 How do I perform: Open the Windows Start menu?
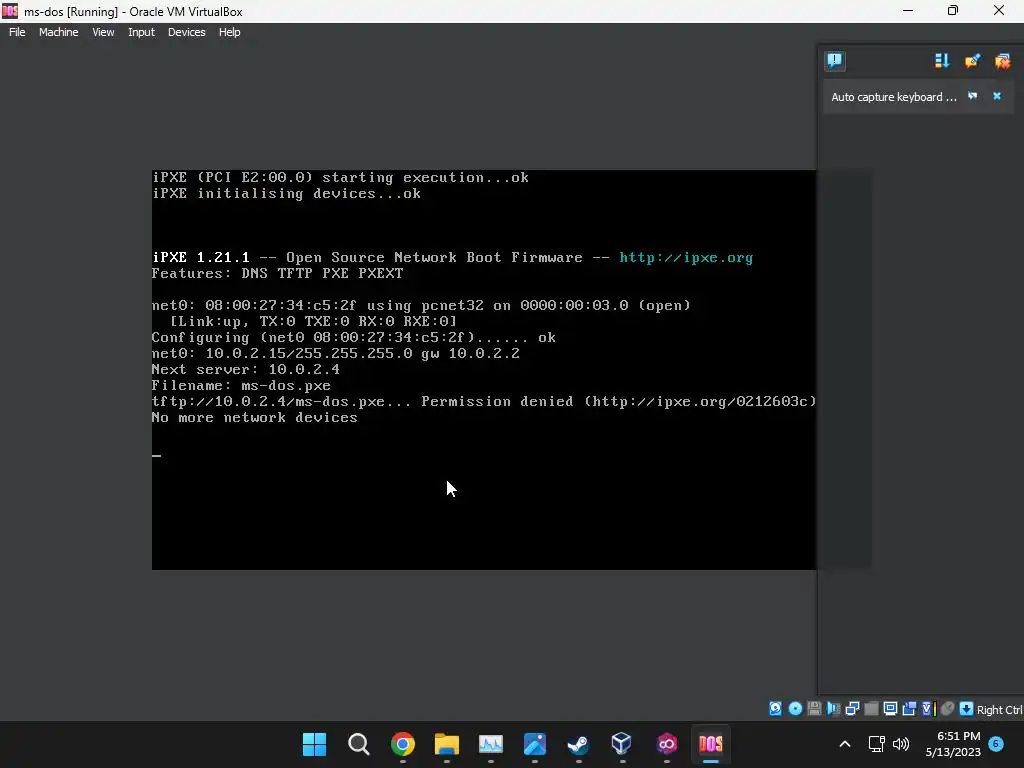click(x=314, y=744)
